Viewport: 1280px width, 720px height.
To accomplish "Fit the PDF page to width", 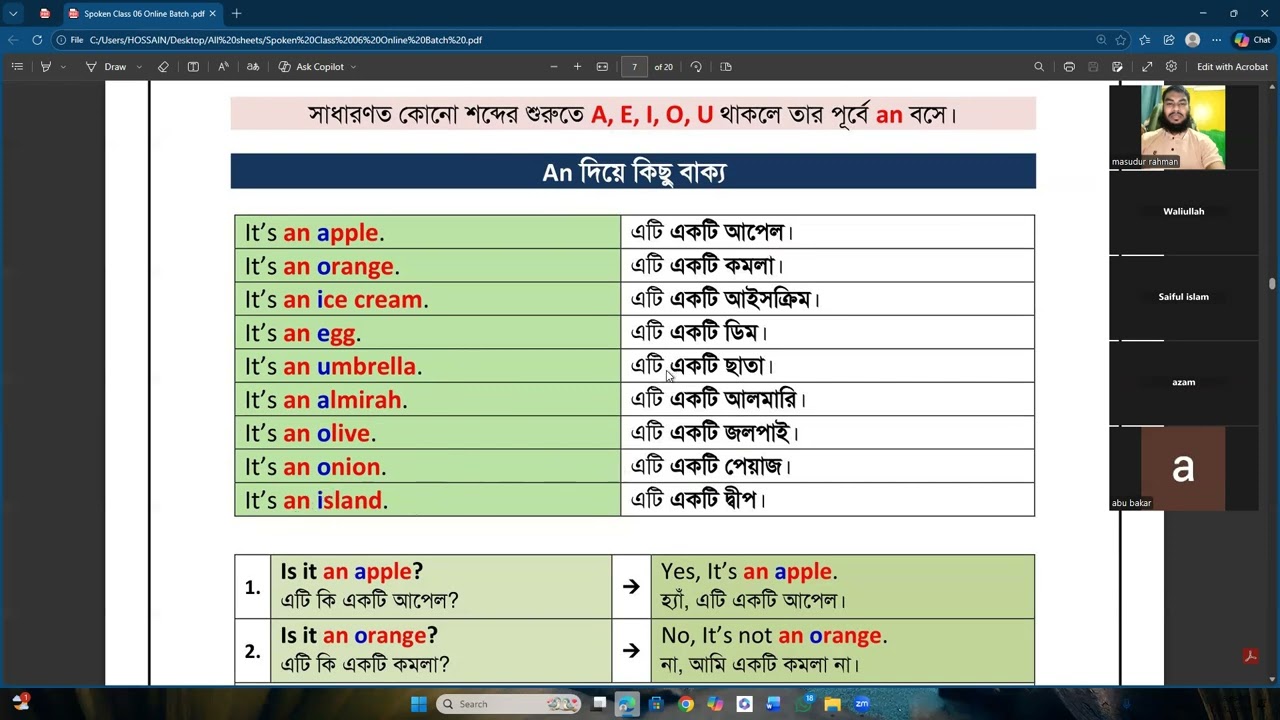I will (x=602, y=67).
